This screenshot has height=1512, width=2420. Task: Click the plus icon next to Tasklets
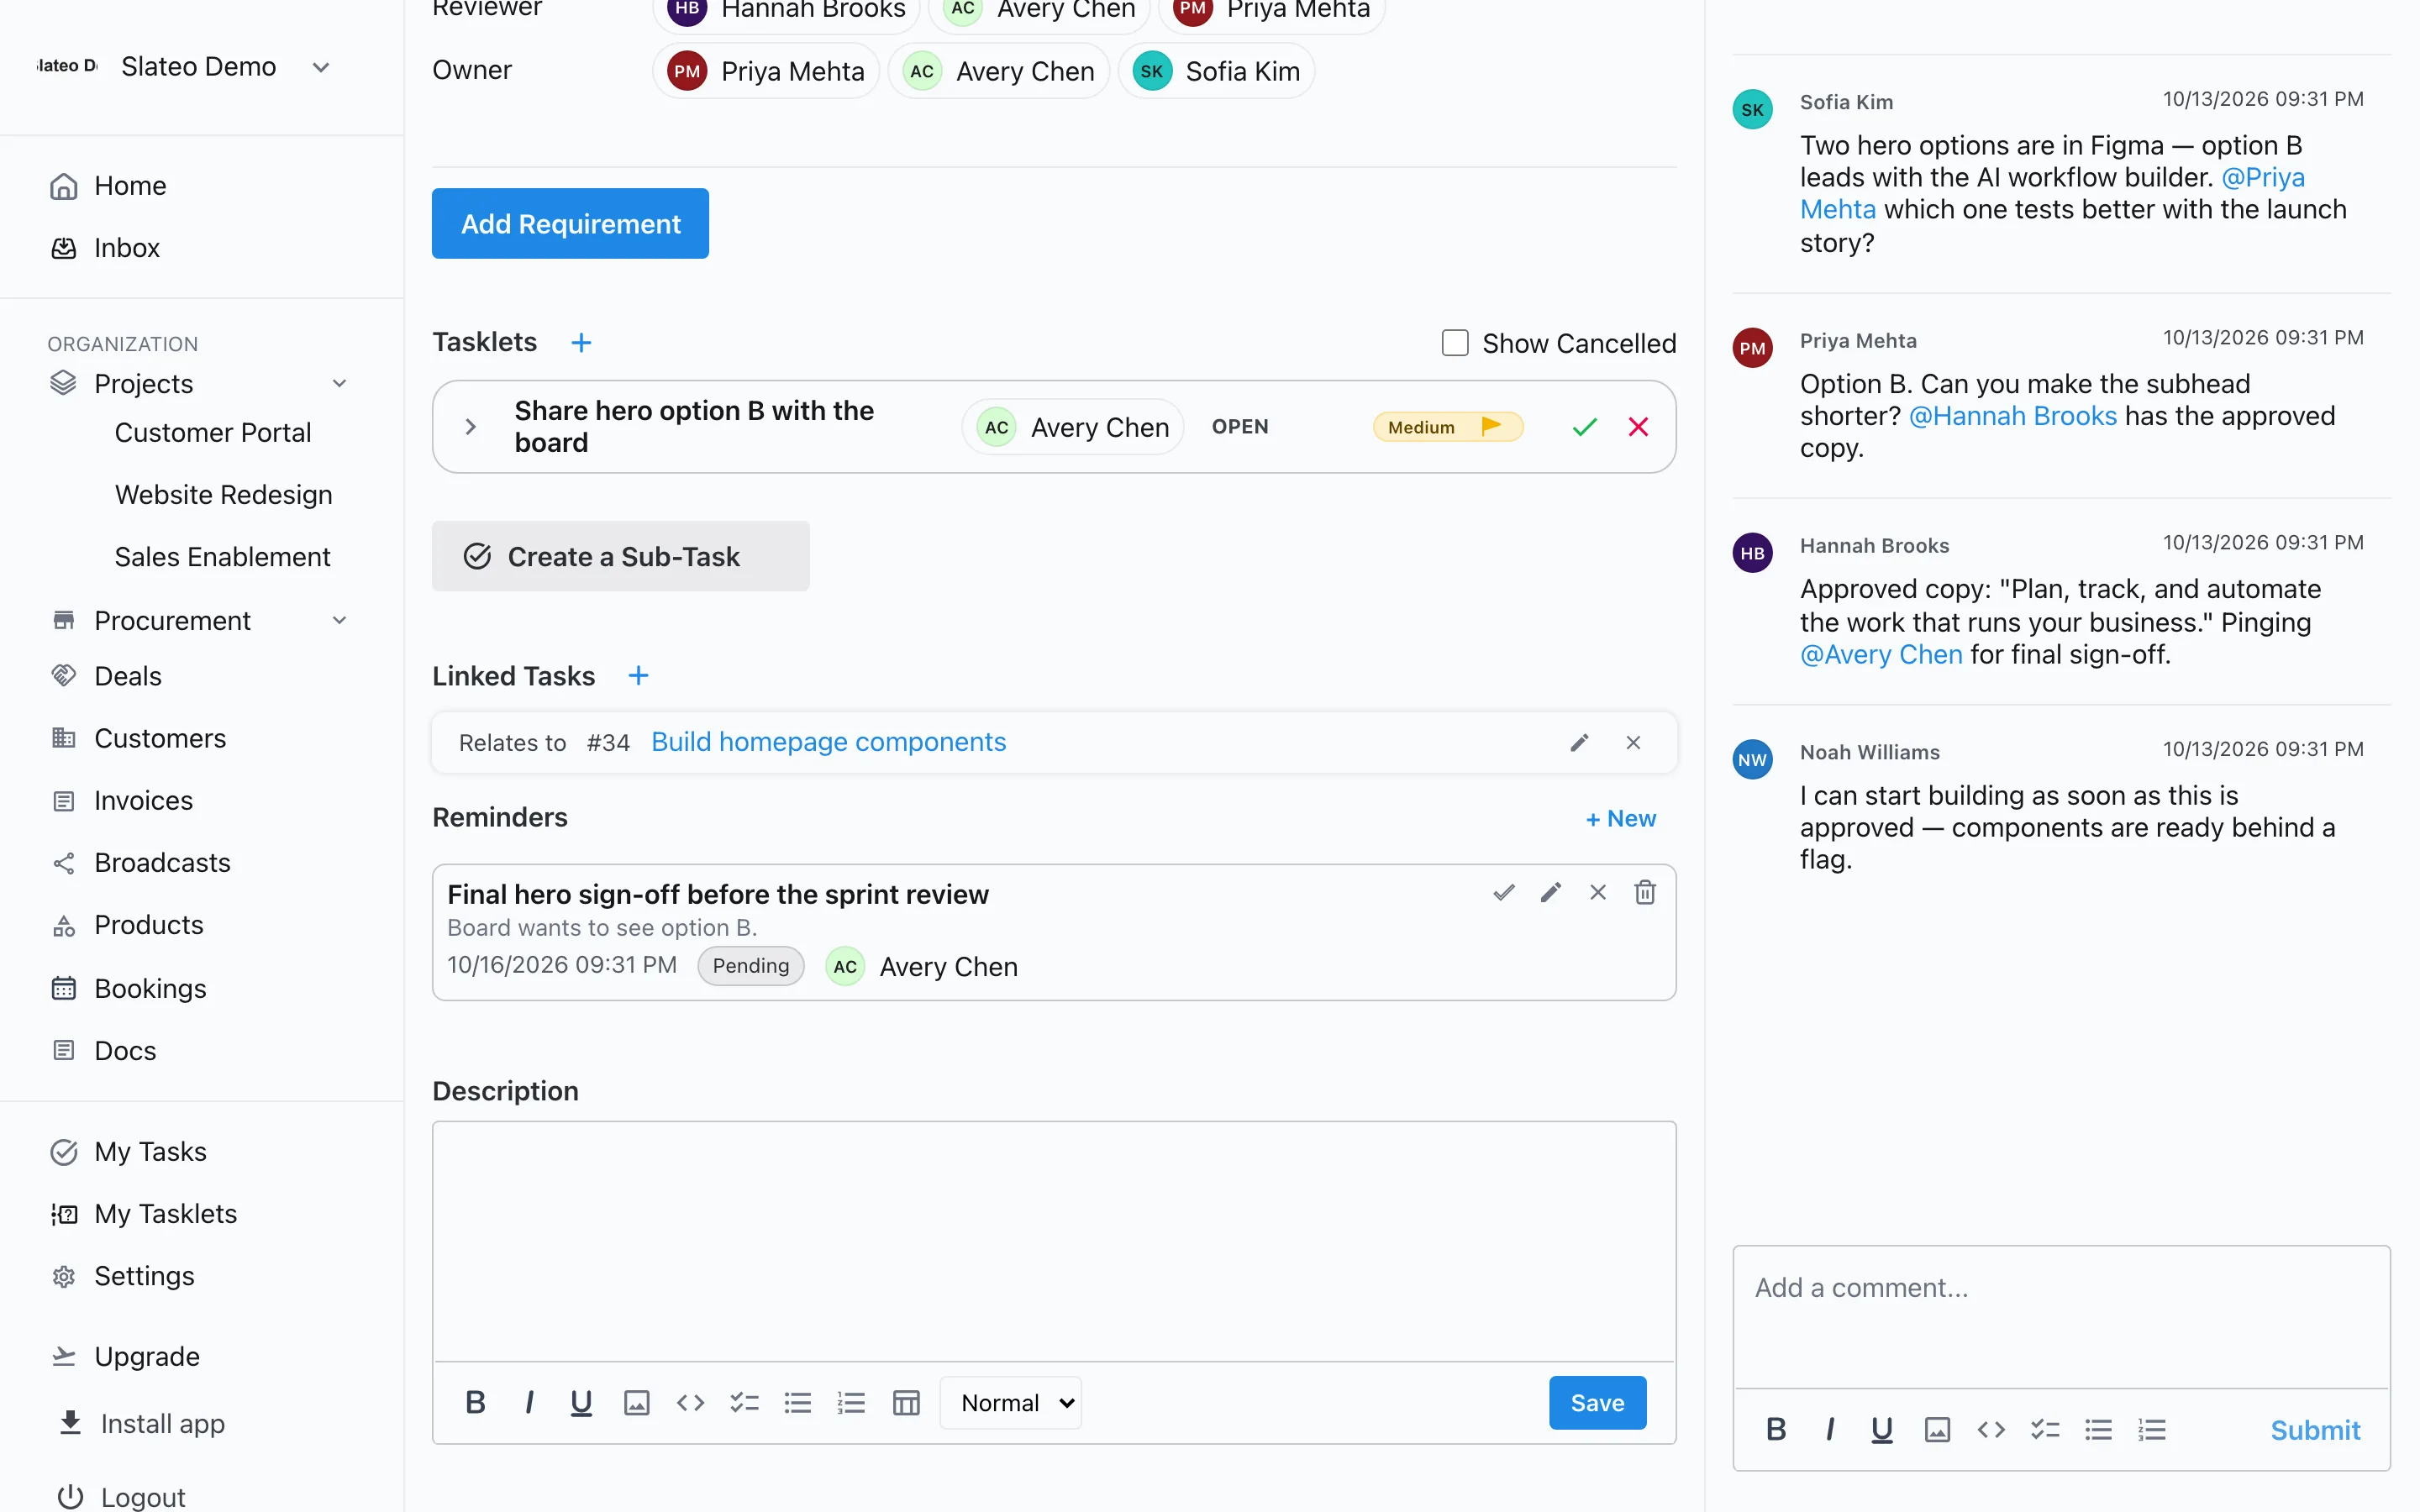(581, 343)
